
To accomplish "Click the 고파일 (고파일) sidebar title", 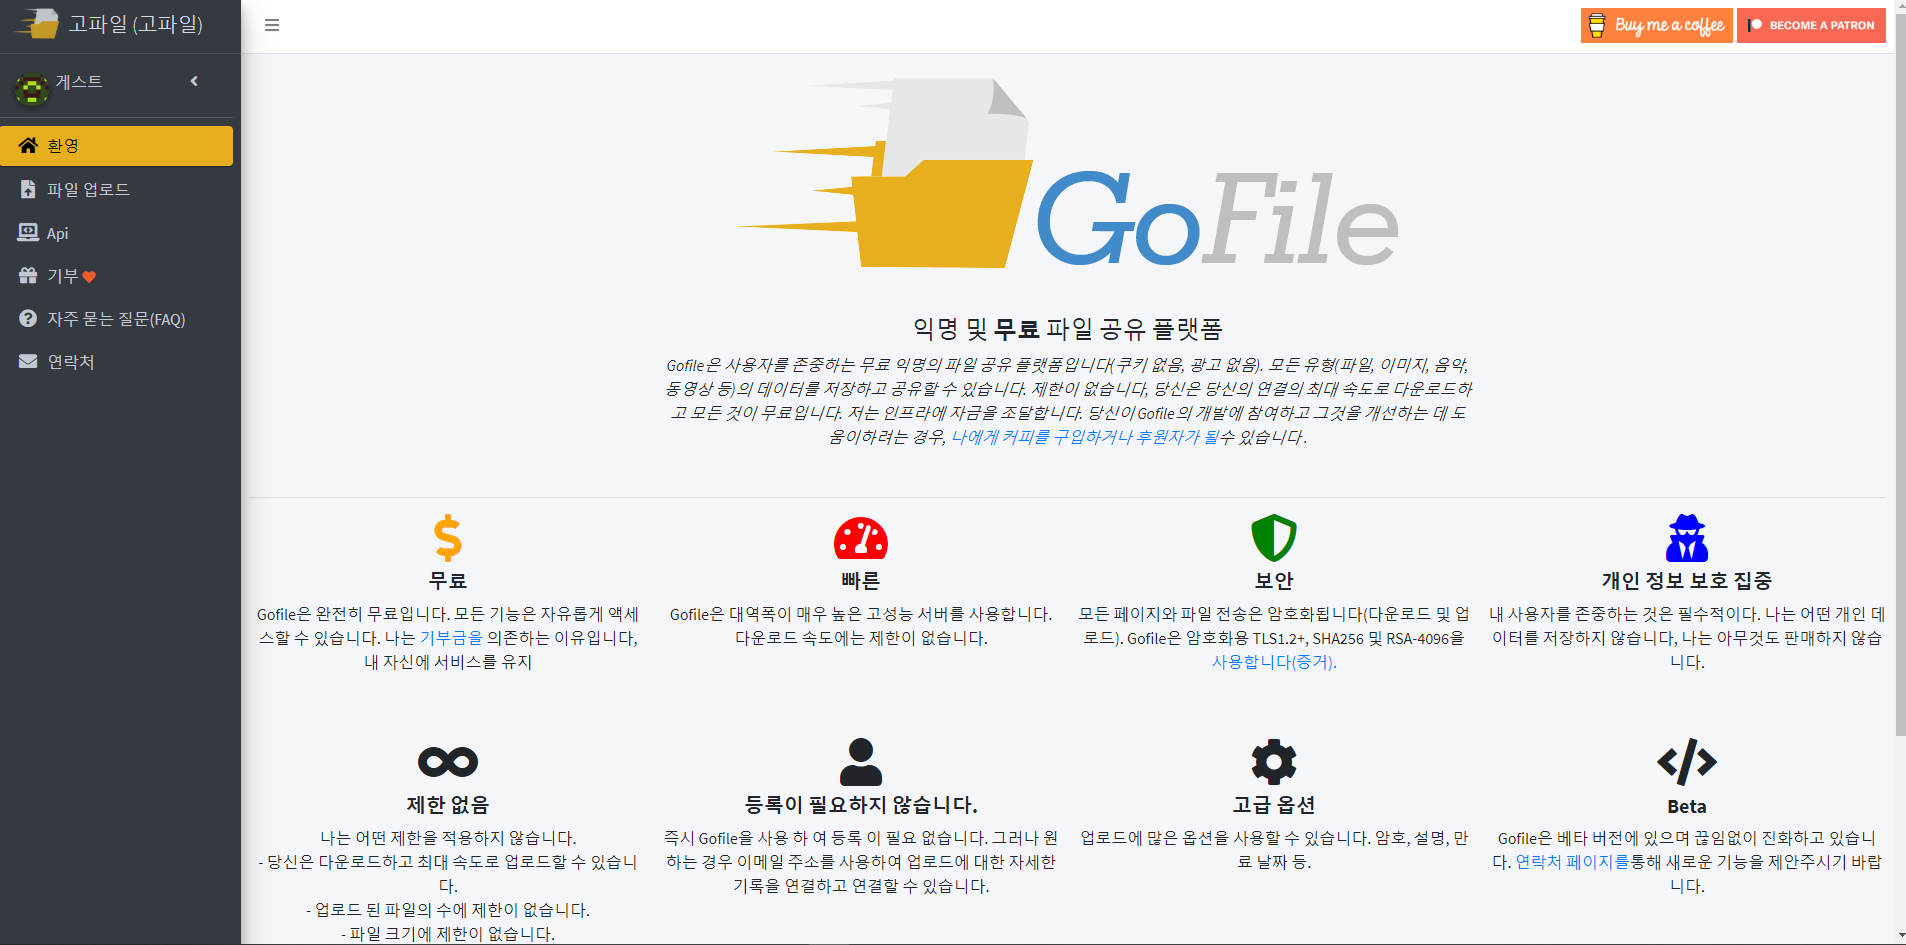I will tap(135, 24).
